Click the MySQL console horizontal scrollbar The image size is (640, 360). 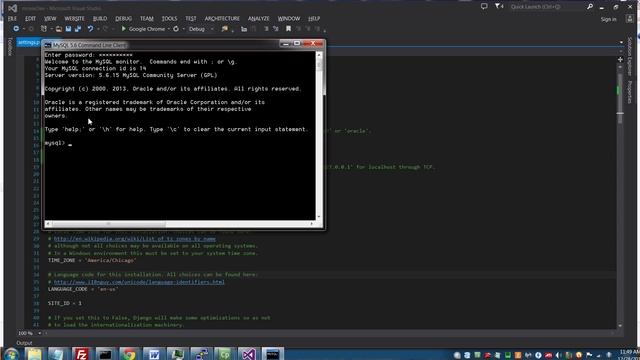180,224
